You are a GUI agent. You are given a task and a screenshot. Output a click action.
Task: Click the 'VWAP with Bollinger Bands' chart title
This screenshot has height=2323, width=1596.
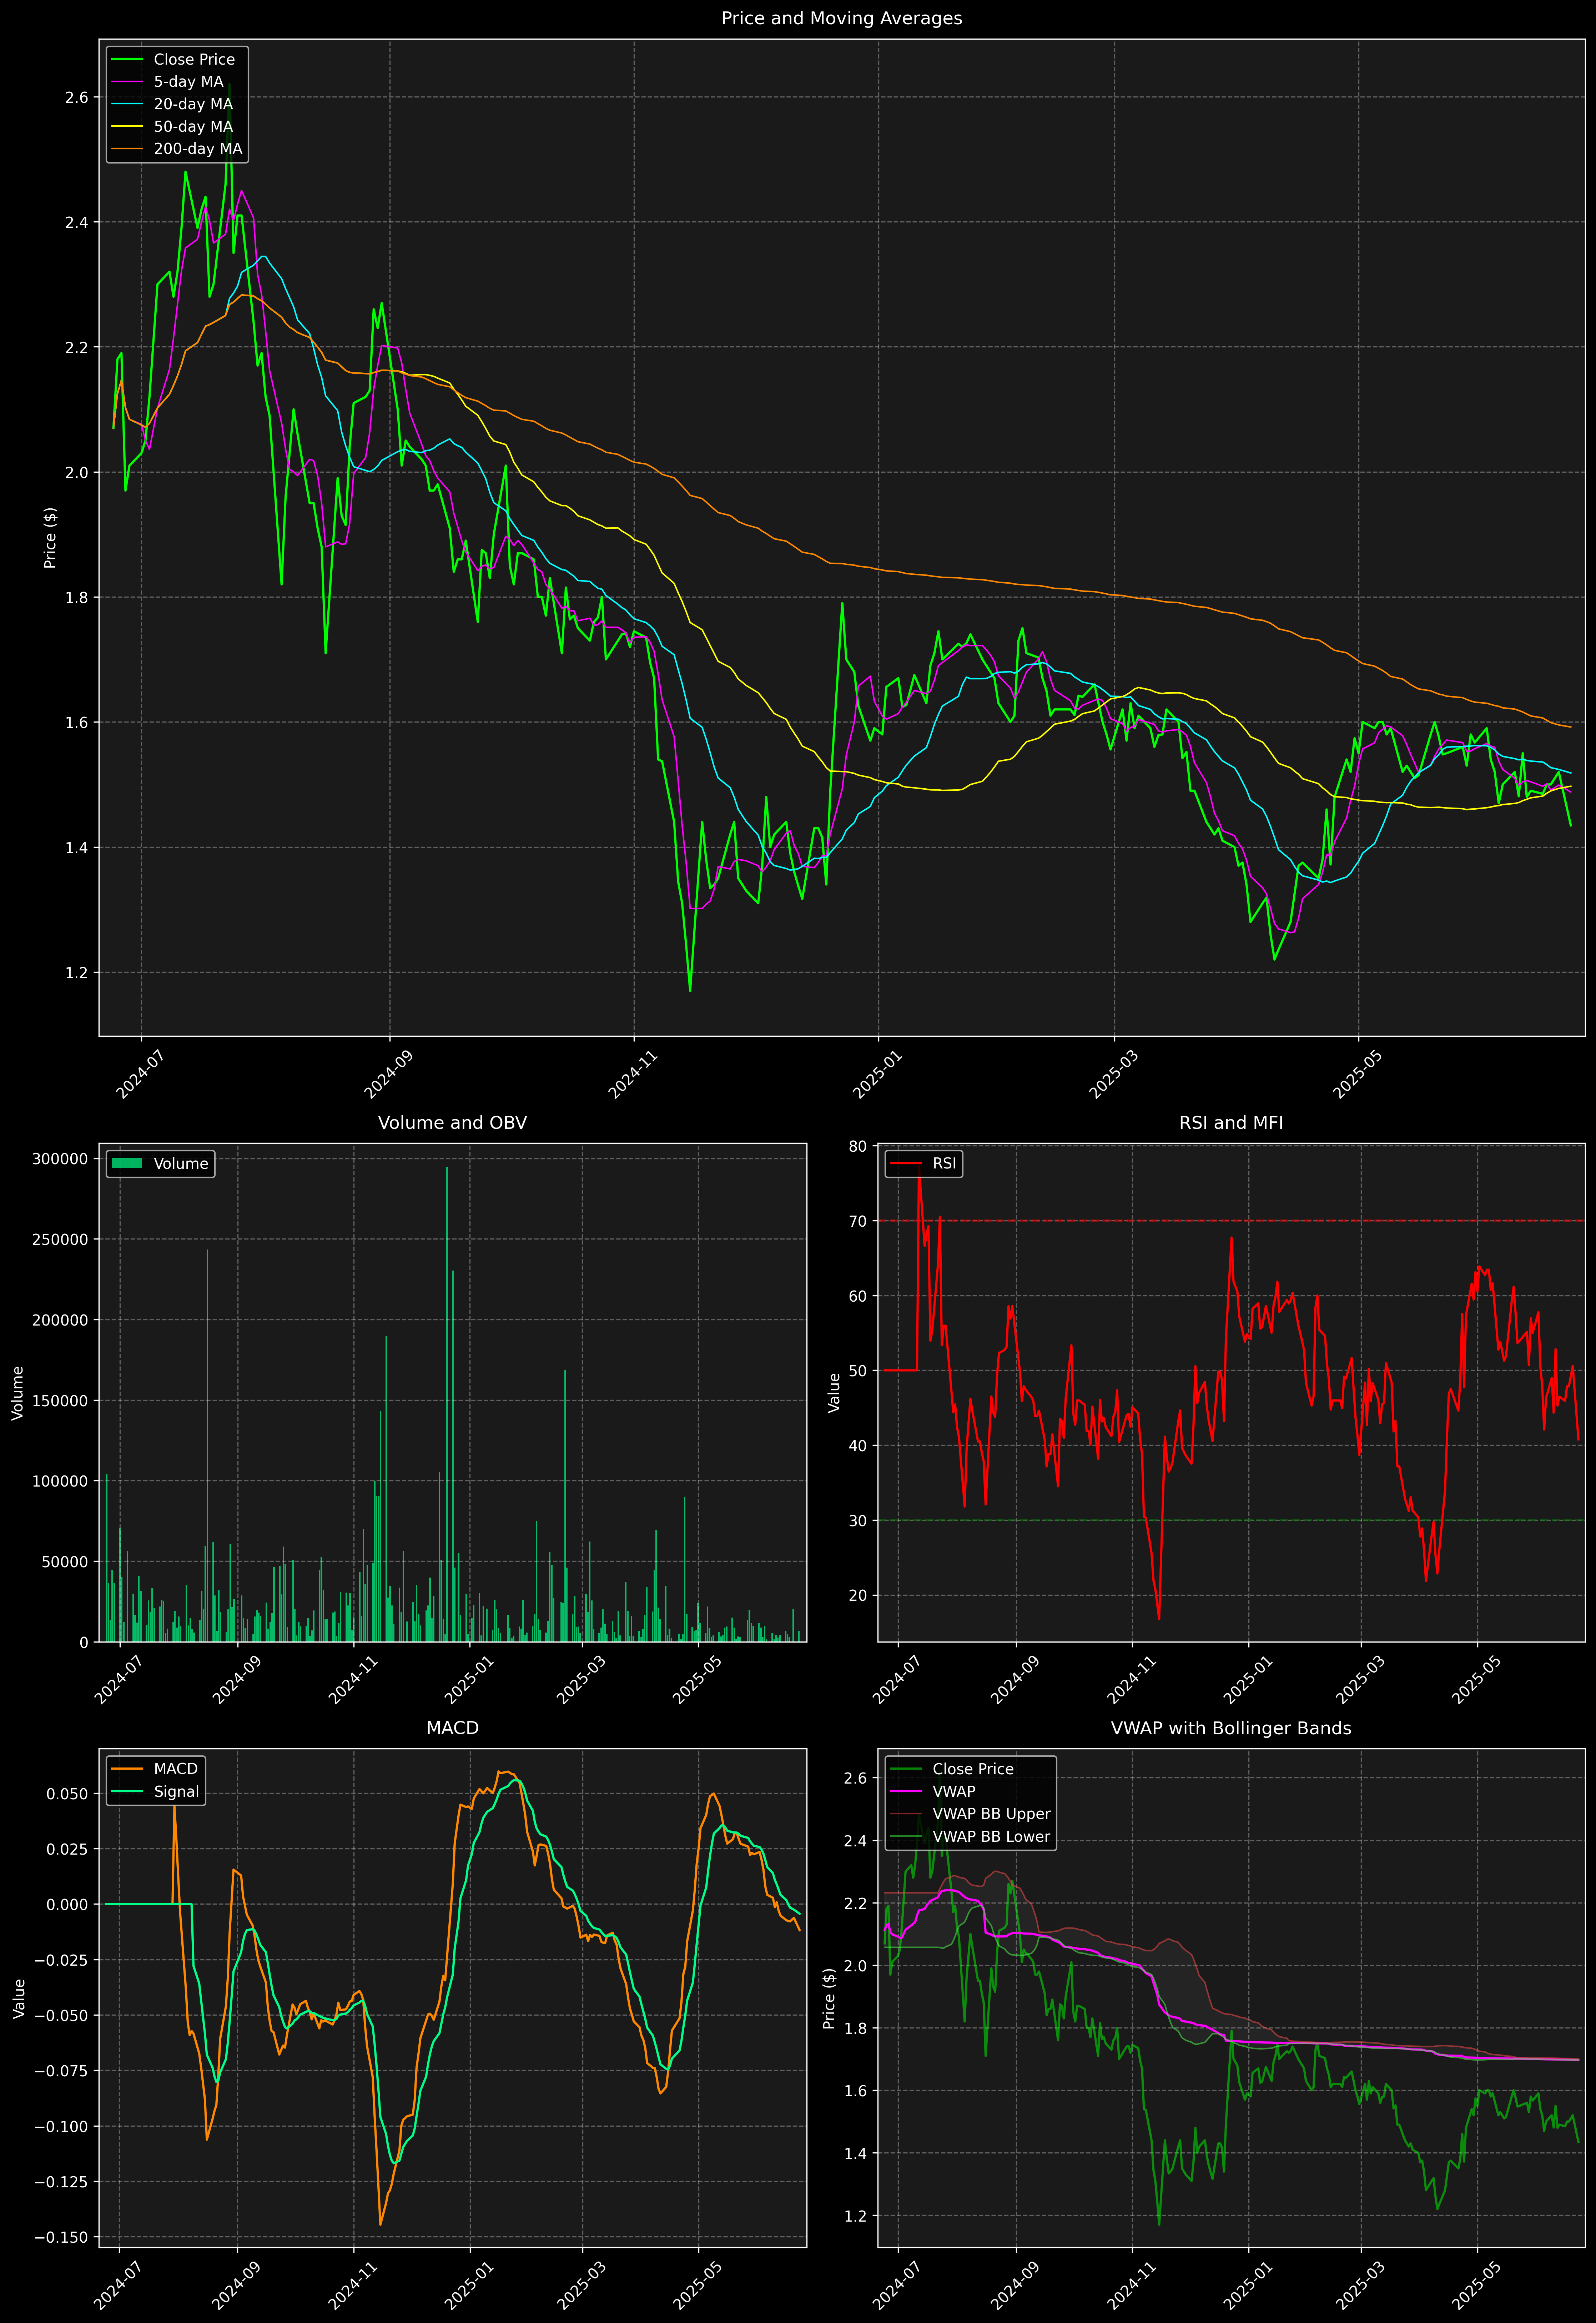(1231, 1728)
